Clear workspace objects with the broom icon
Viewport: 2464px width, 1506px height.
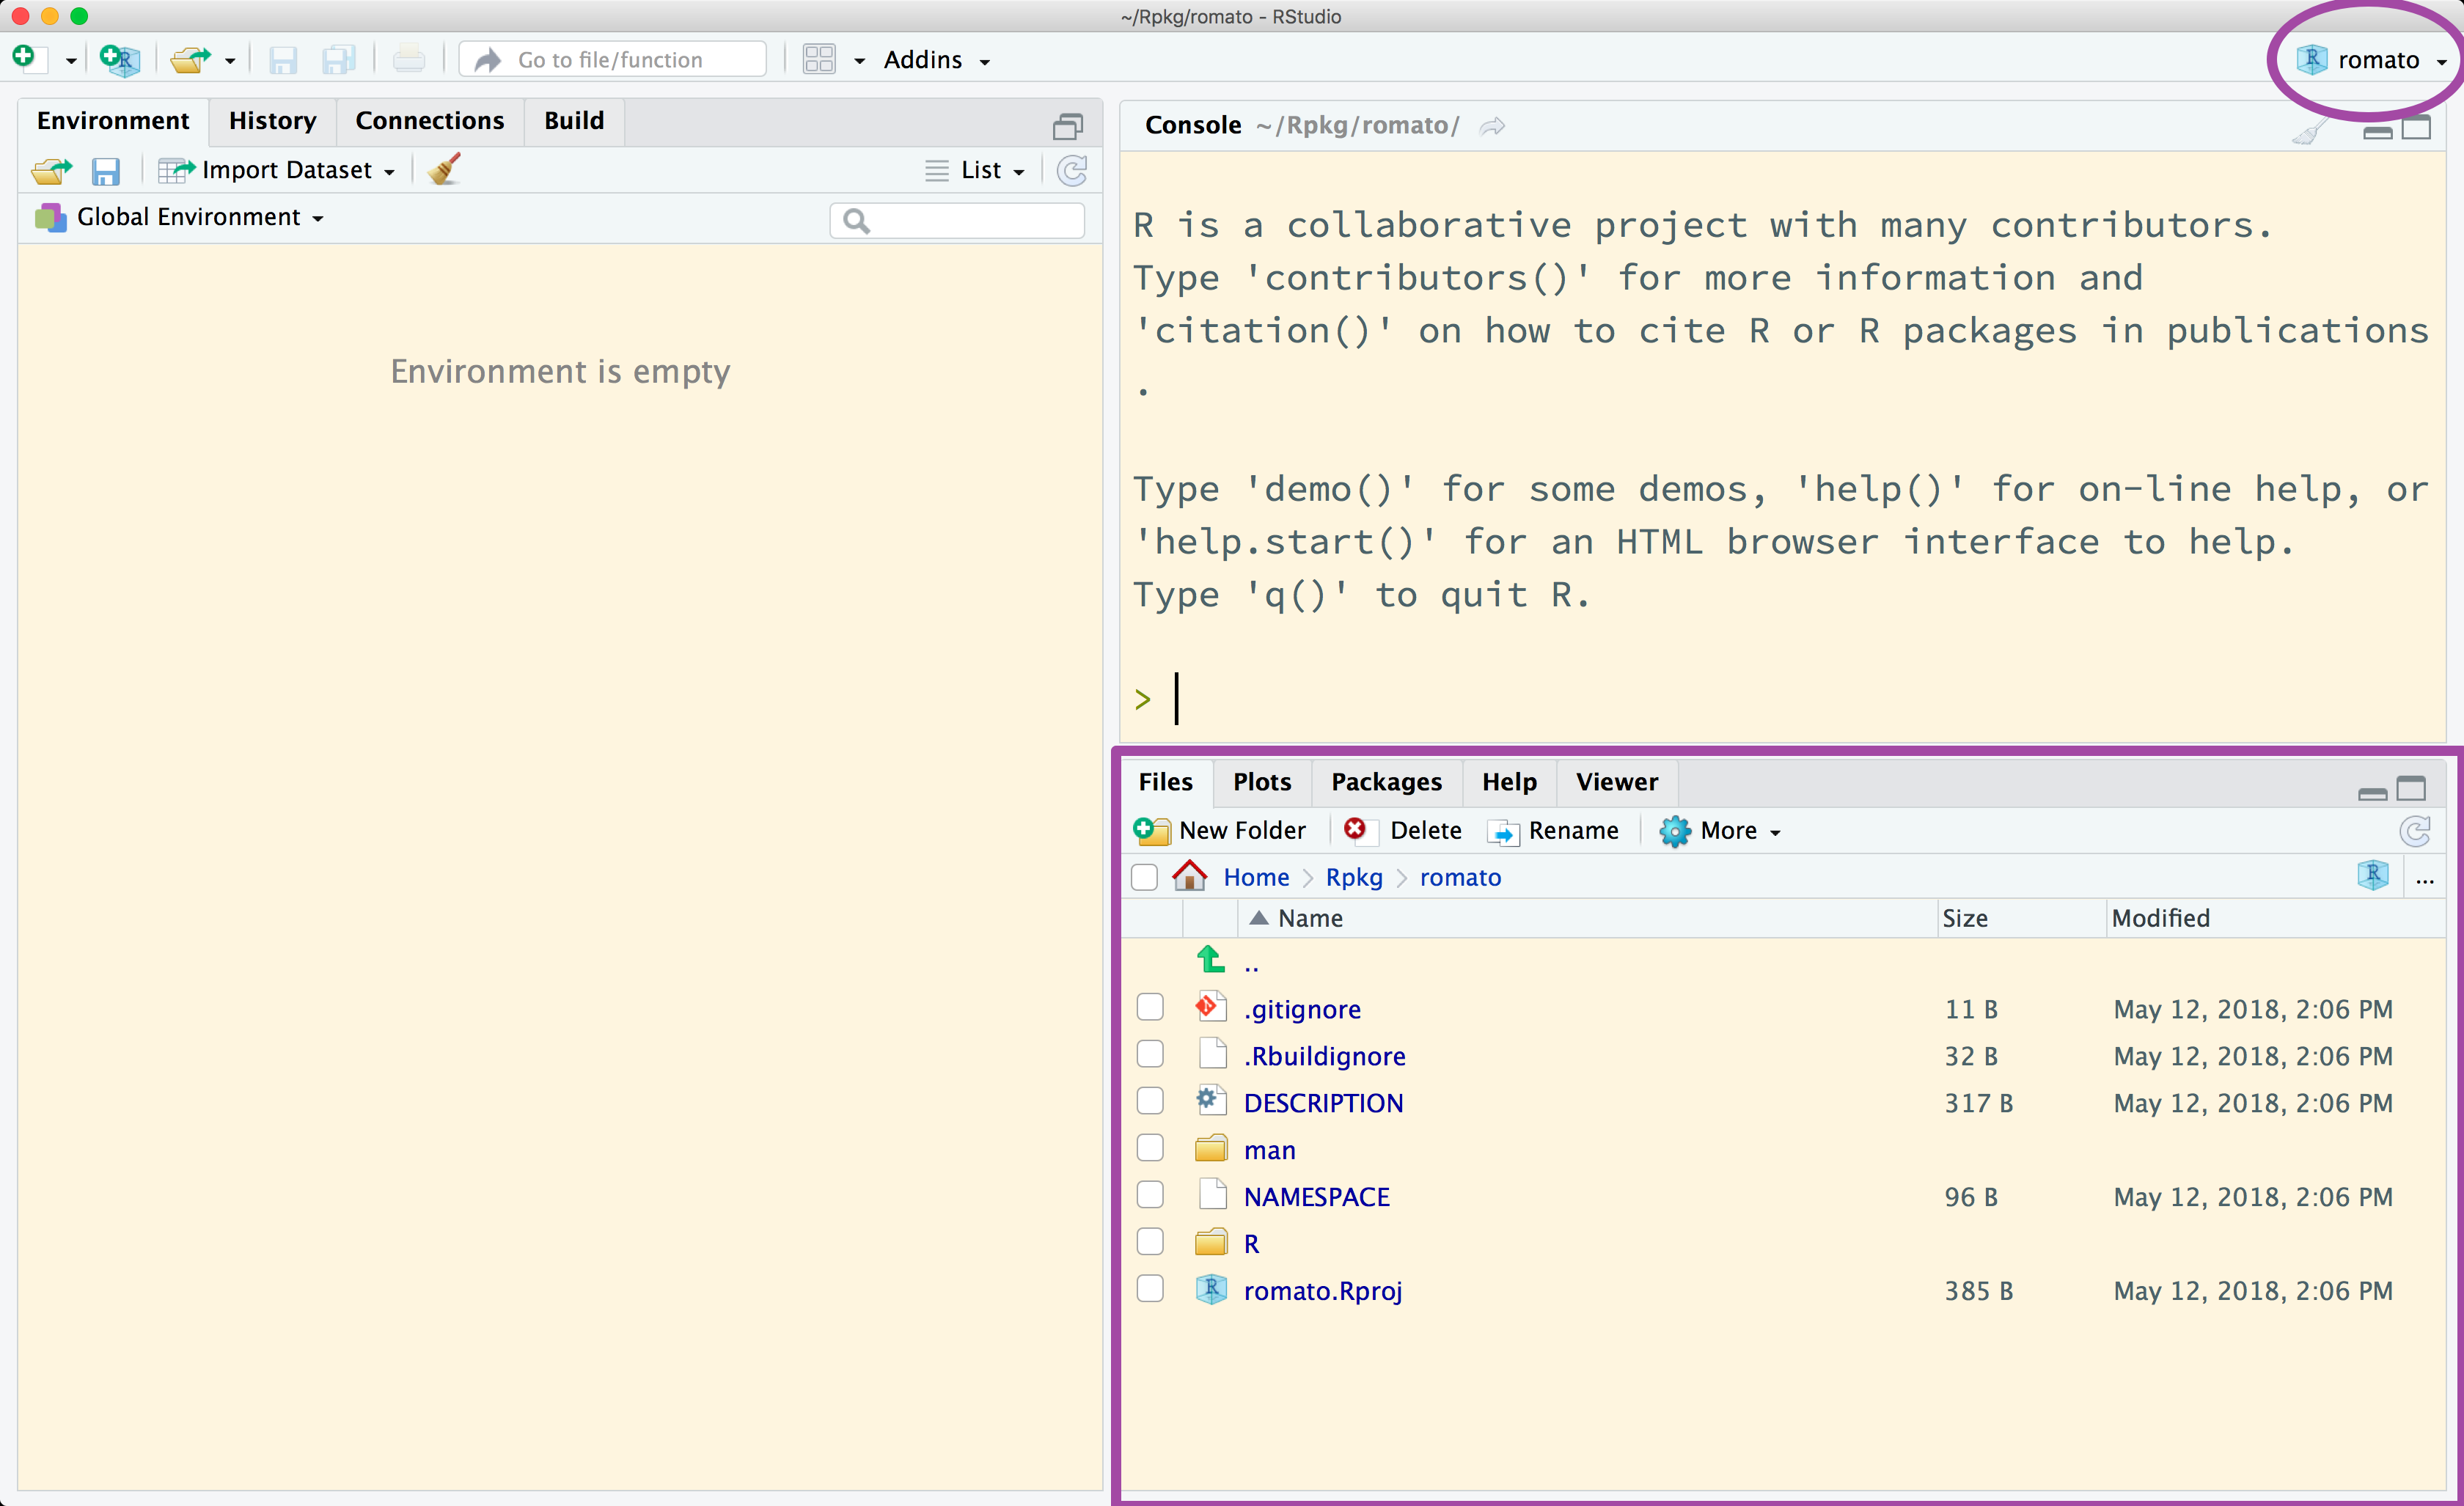click(x=444, y=170)
